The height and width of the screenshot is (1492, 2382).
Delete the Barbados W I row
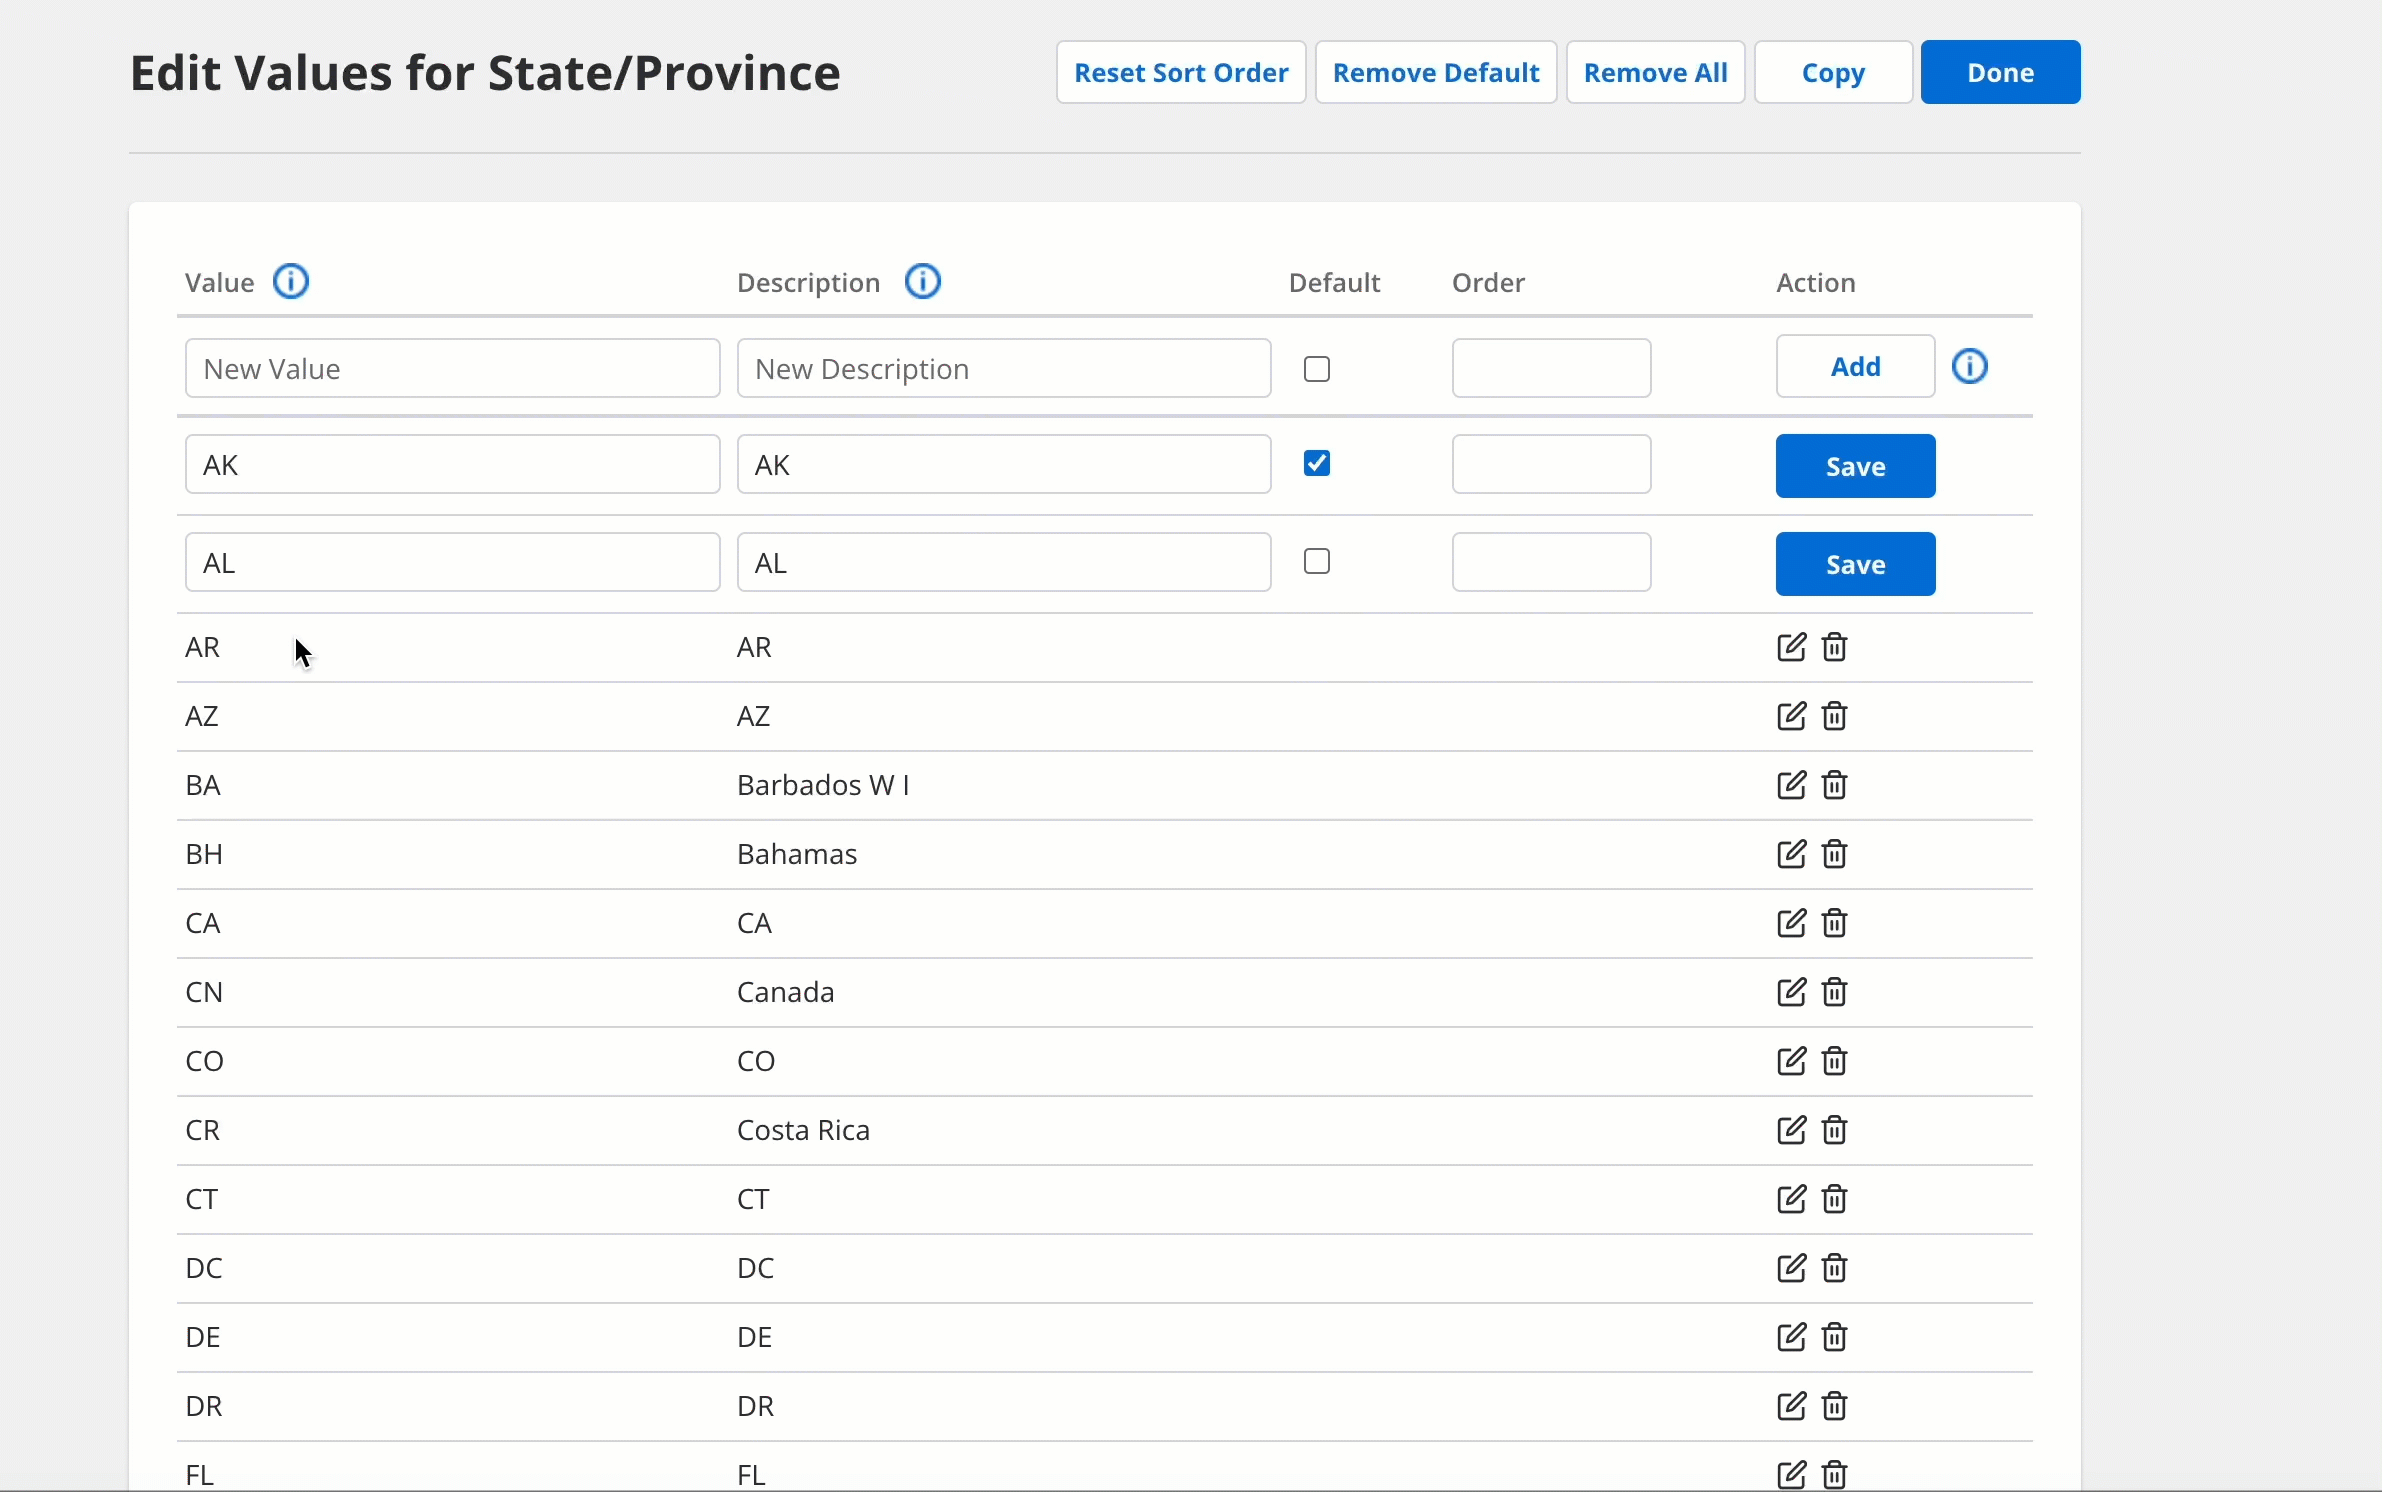tap(1835, 785)
